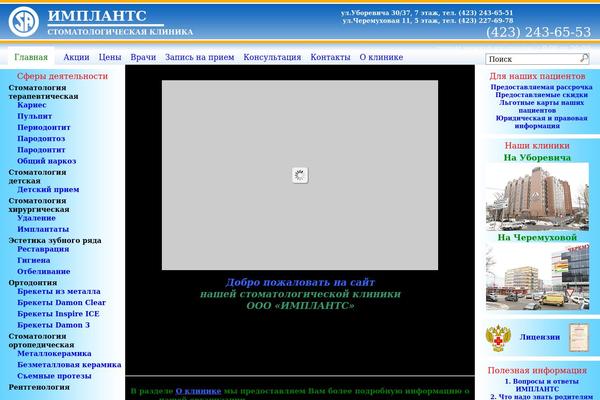Open the Общий наркоз link
Image resolution: width=600 pixels, height=400 pixels.
(x=47, y=161)
